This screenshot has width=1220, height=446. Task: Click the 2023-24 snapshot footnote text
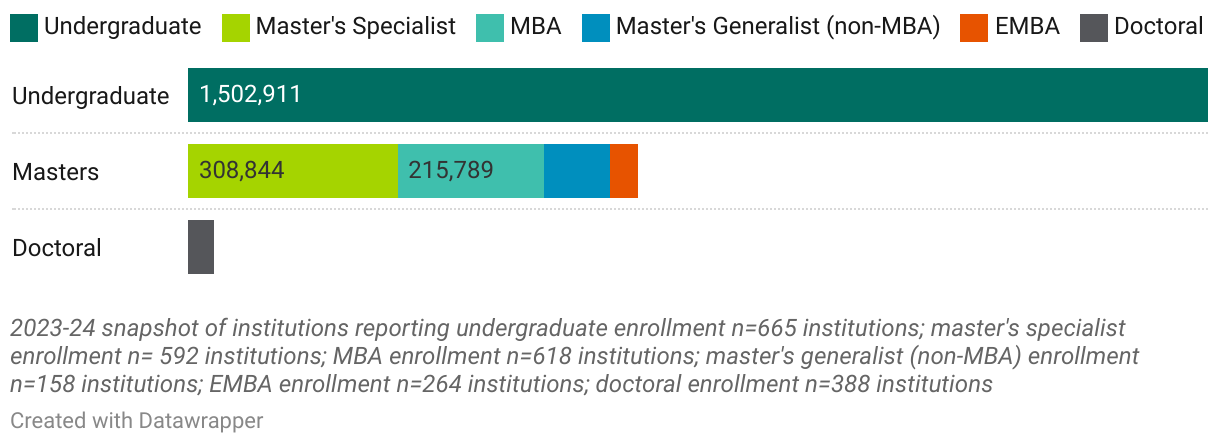[x=575, y=356]
